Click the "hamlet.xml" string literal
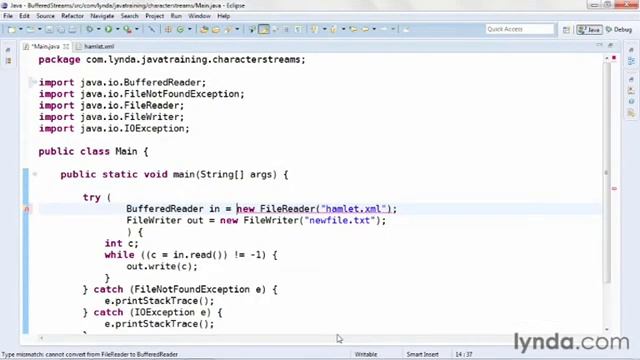The width and height of the screenshot is (640, 360). (x=353, y=209)
